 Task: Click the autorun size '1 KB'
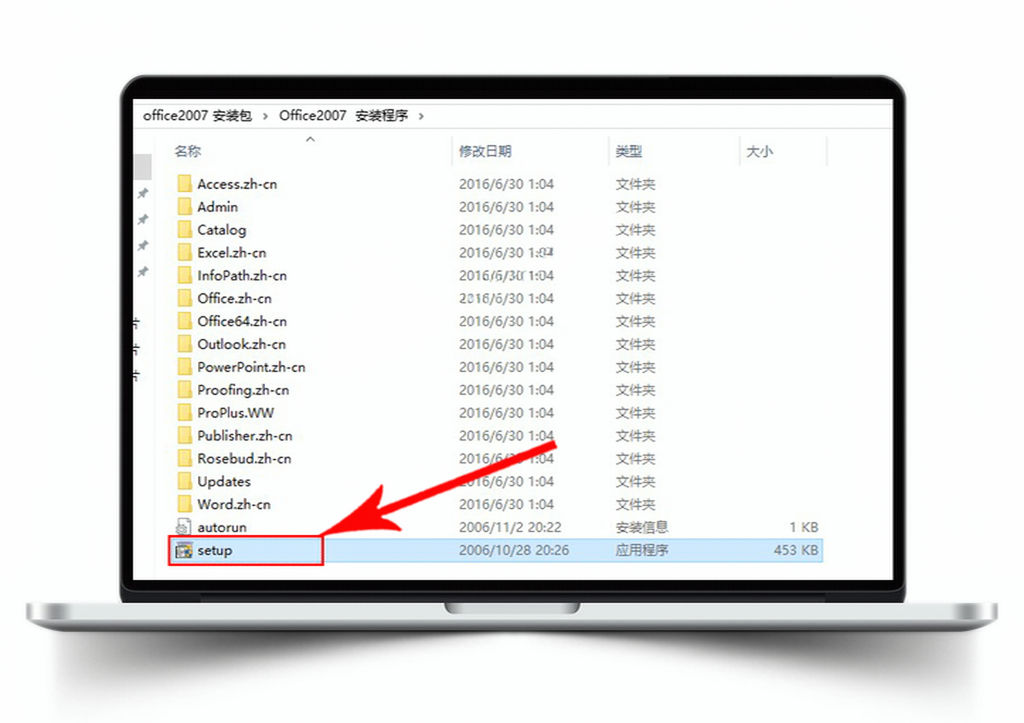(x=804, y=527)
